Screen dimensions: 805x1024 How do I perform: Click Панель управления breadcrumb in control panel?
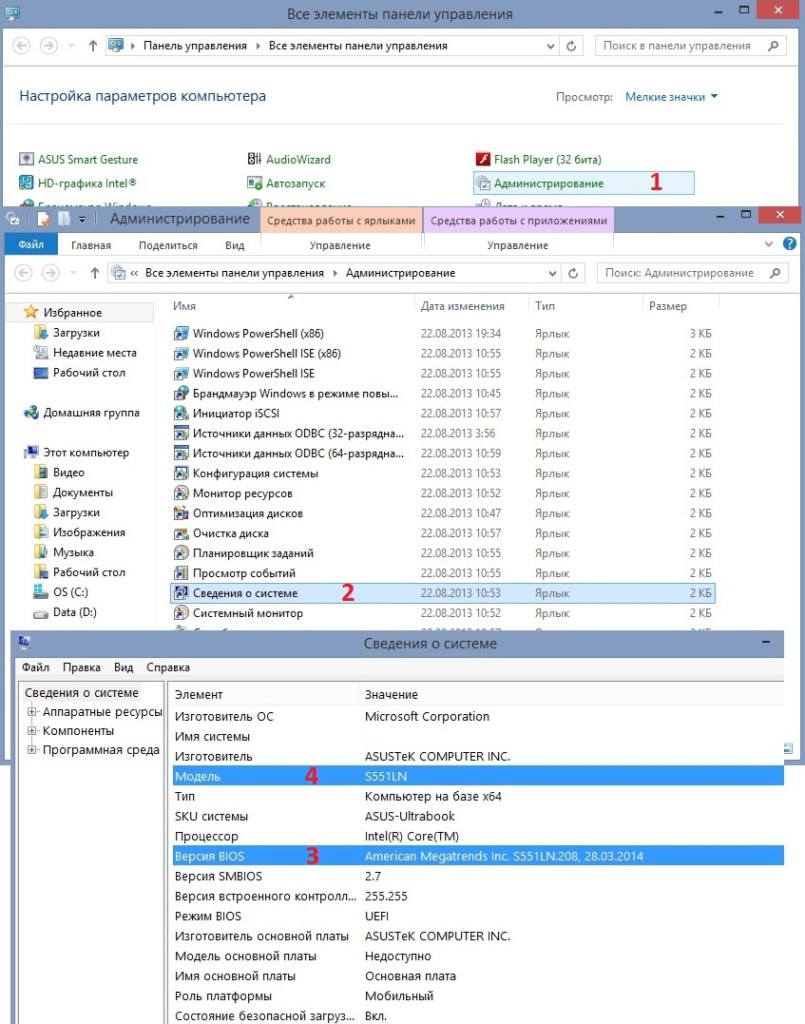(195, 46)
